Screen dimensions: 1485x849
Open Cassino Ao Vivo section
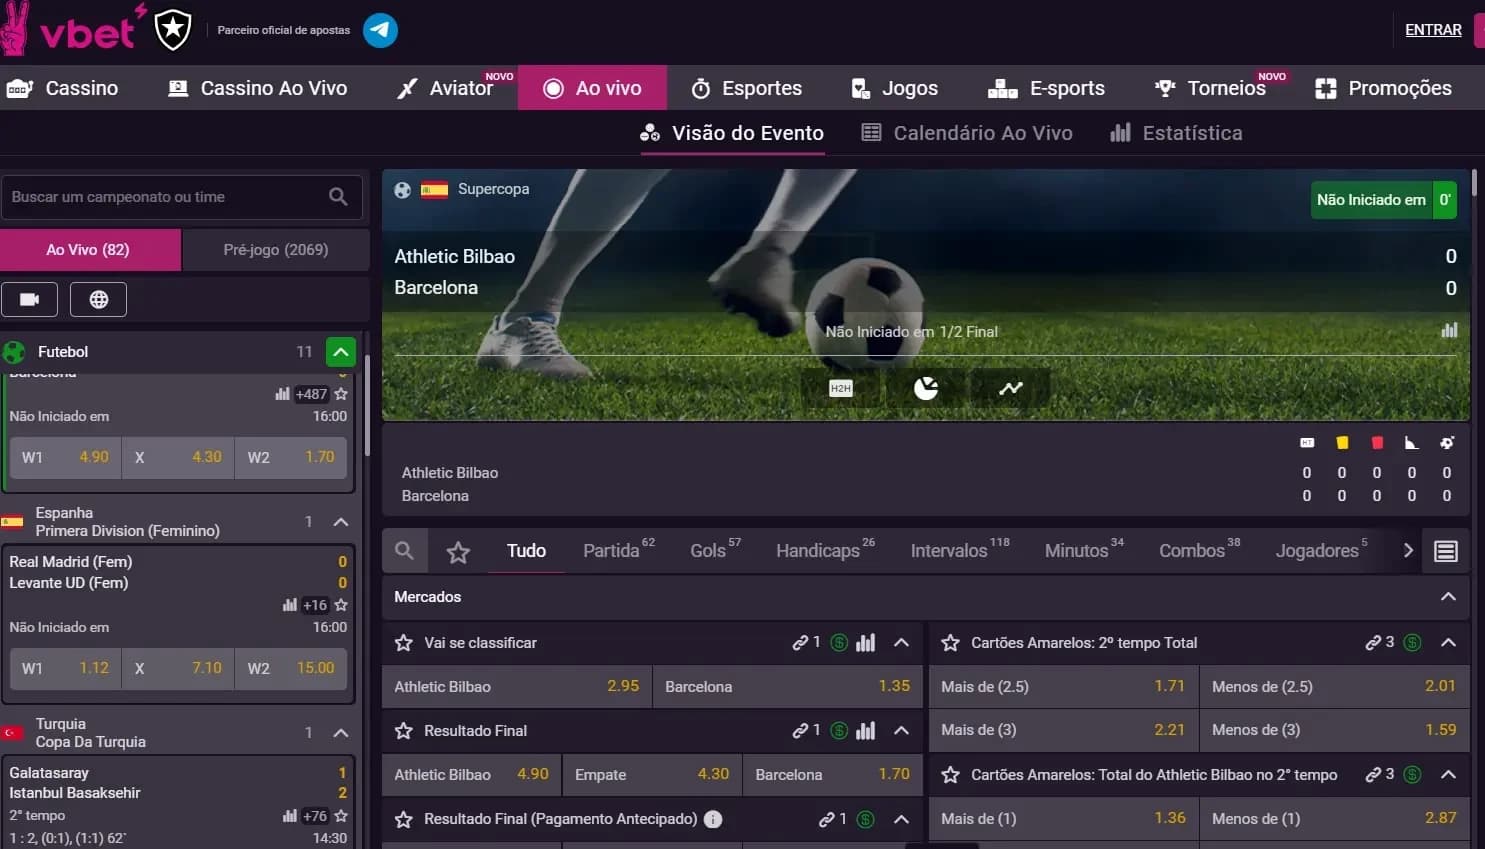(x=258, y=88)
